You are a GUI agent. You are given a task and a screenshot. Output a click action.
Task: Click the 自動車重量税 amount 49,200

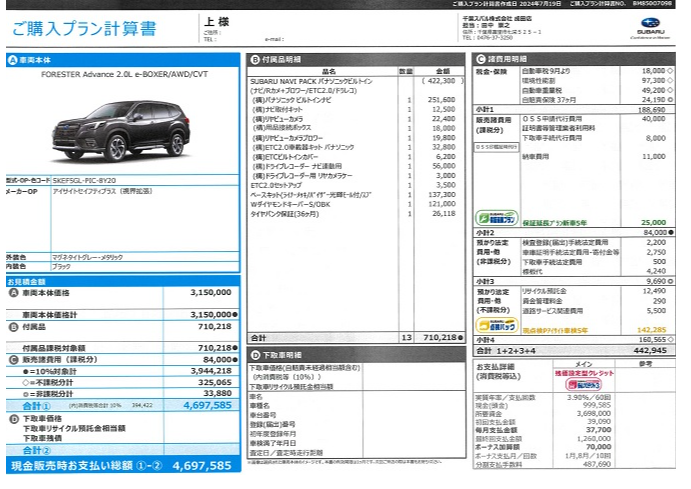coord(654,90)
